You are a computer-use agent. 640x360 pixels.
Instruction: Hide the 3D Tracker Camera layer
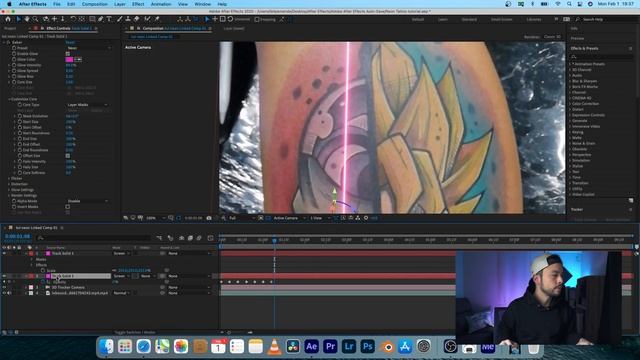coord(4,287)
